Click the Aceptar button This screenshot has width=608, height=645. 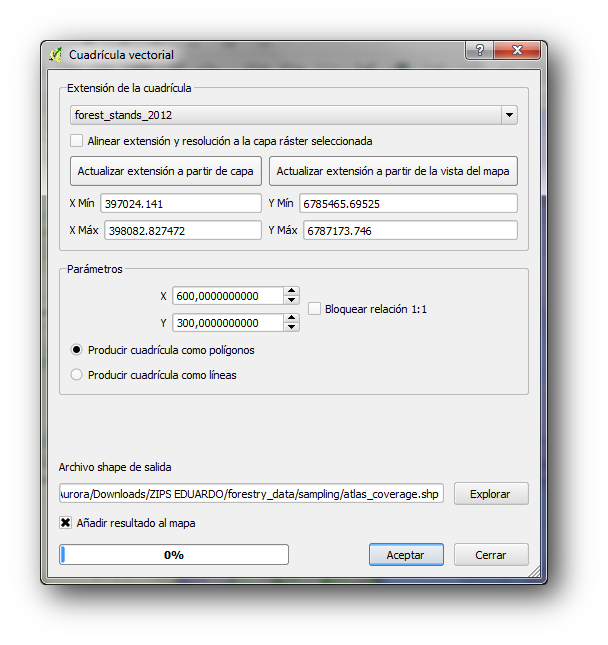click(x=406, y=555)
